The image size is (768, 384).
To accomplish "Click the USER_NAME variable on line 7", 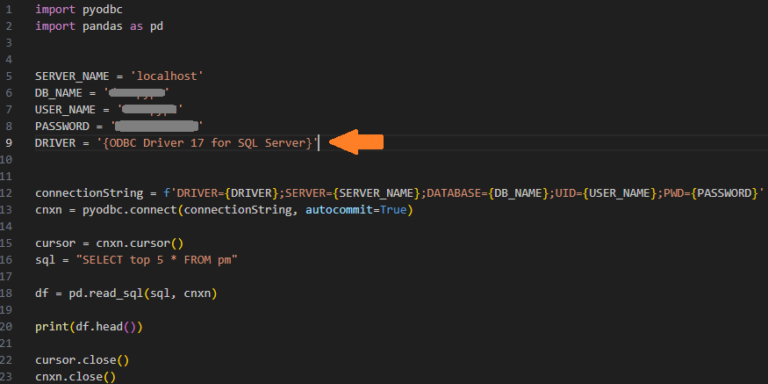I will [x=65, y=110].
